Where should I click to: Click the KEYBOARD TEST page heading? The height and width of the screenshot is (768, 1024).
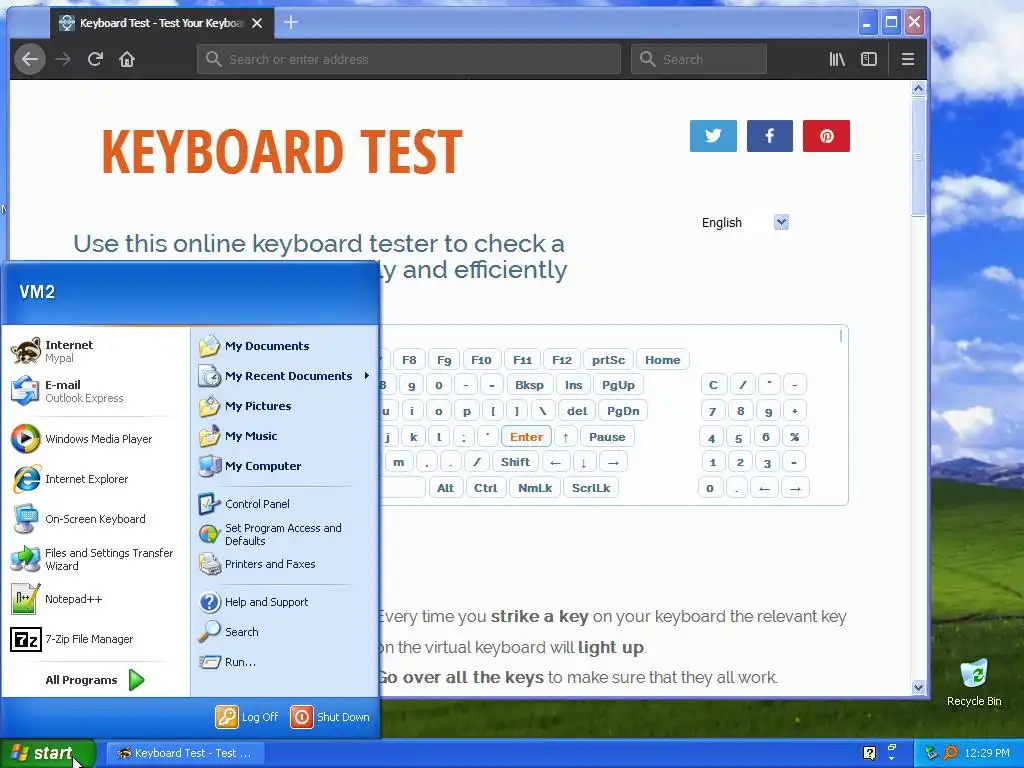point(282,152)
